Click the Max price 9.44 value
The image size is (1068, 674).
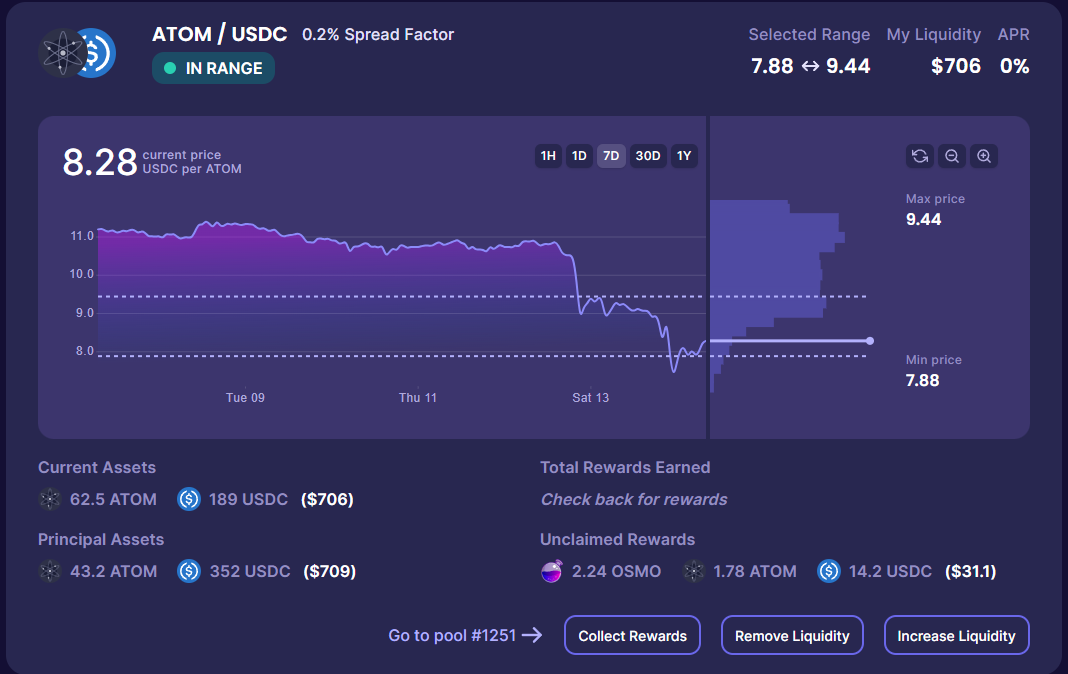923,219
